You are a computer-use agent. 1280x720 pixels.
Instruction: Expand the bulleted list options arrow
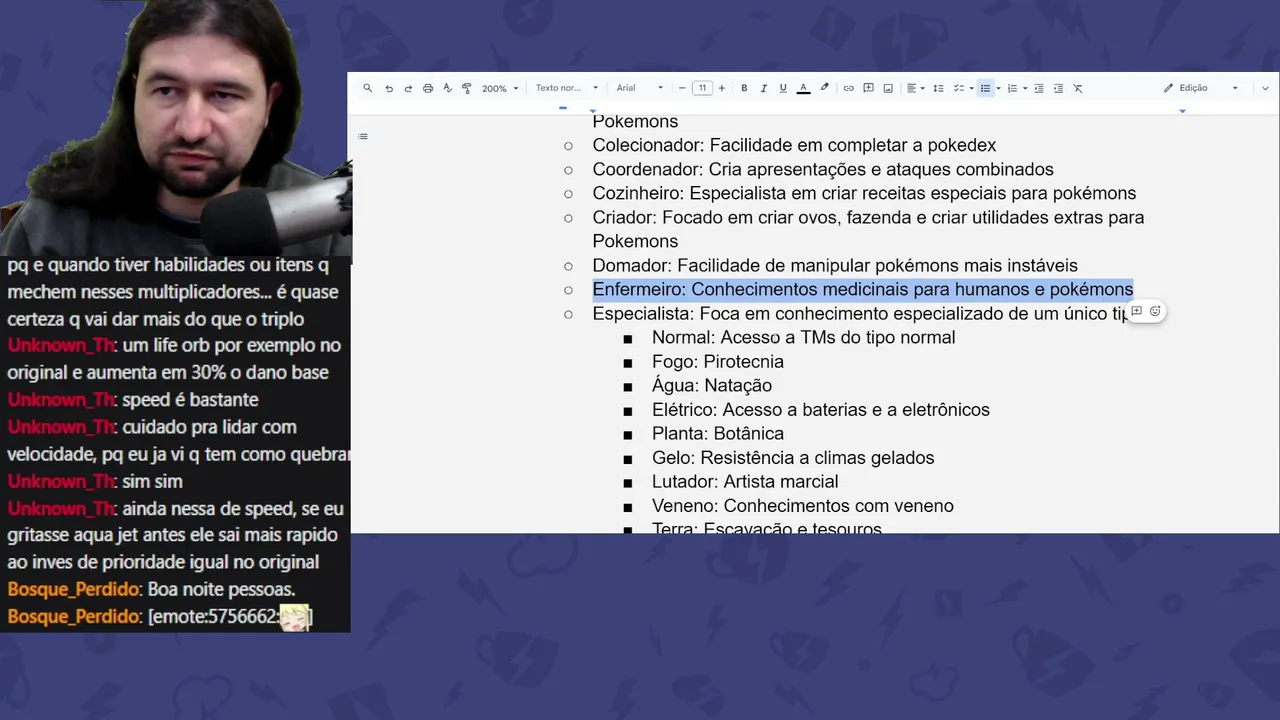click(x=998, y=88)
